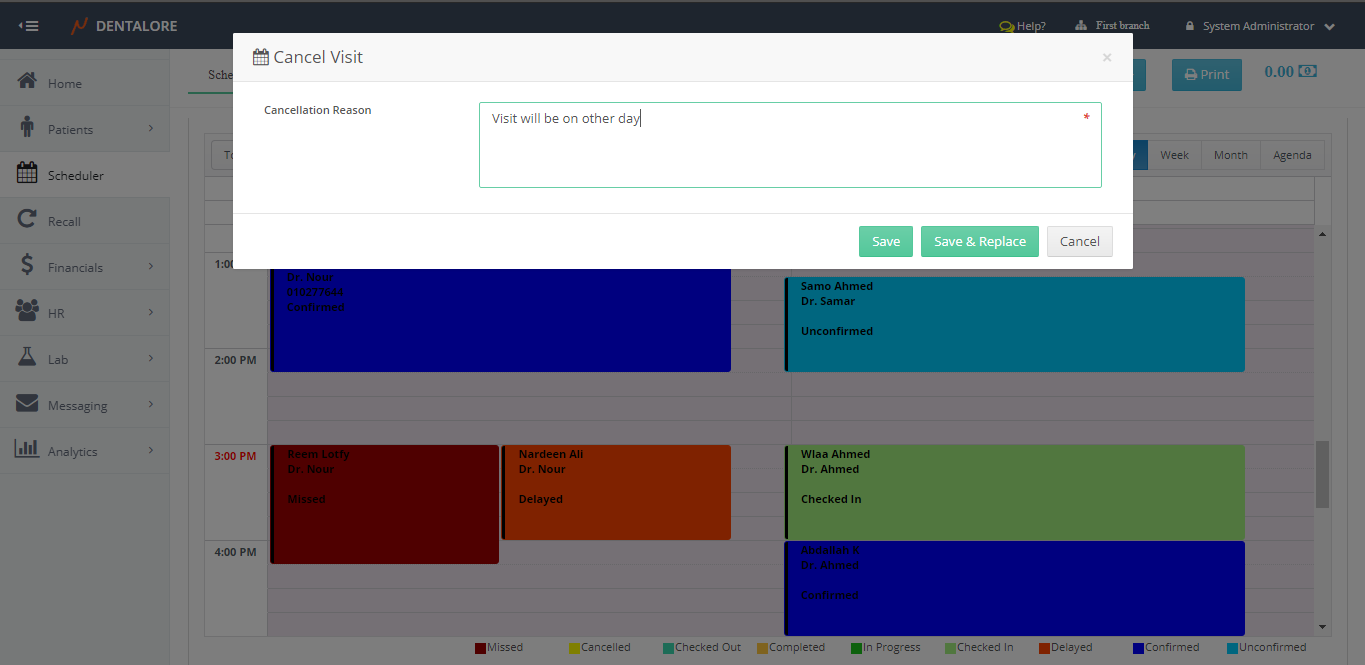Click the Save & Replace button
This screenshot has width=1365, height=665.
coord(979,241)
